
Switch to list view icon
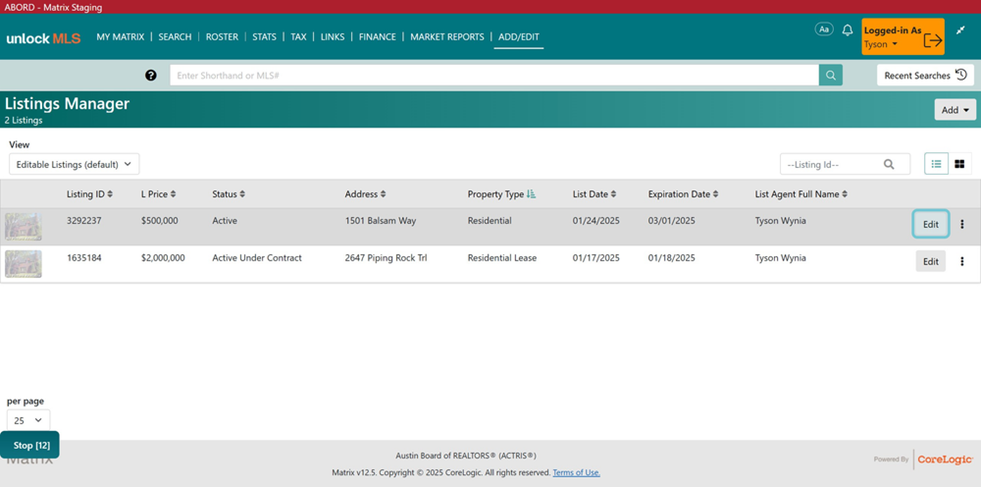click(936, 164)
